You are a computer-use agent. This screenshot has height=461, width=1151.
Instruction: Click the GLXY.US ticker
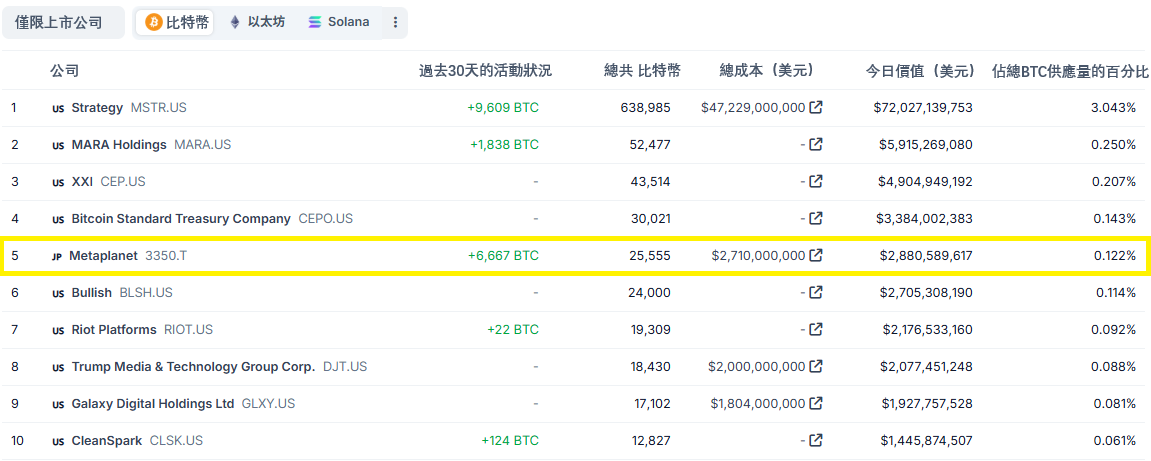pyautogui.click(x=269, y=404)
